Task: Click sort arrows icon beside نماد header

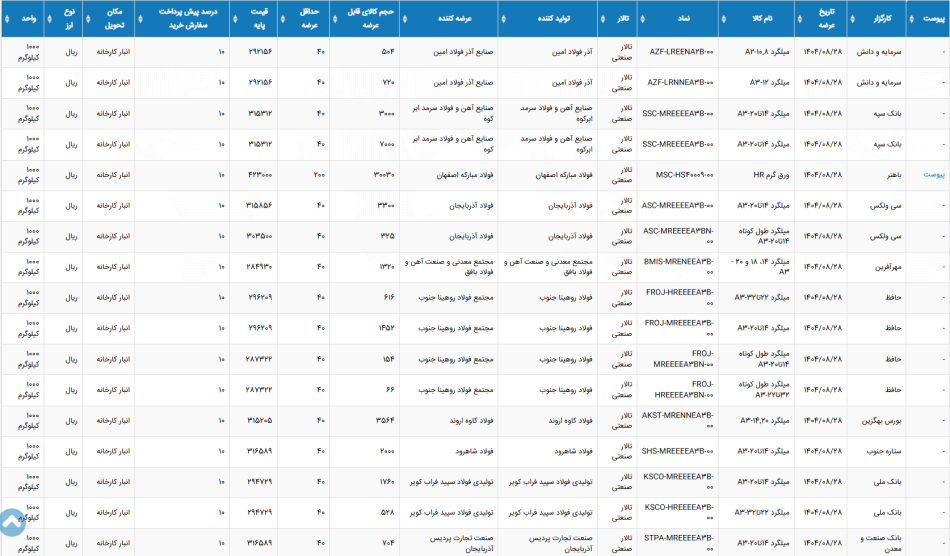Action: 642,19
